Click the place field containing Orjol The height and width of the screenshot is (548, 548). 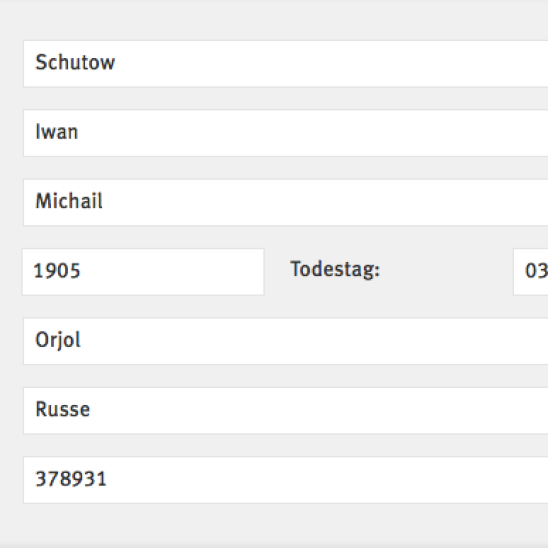pos(286,341)
